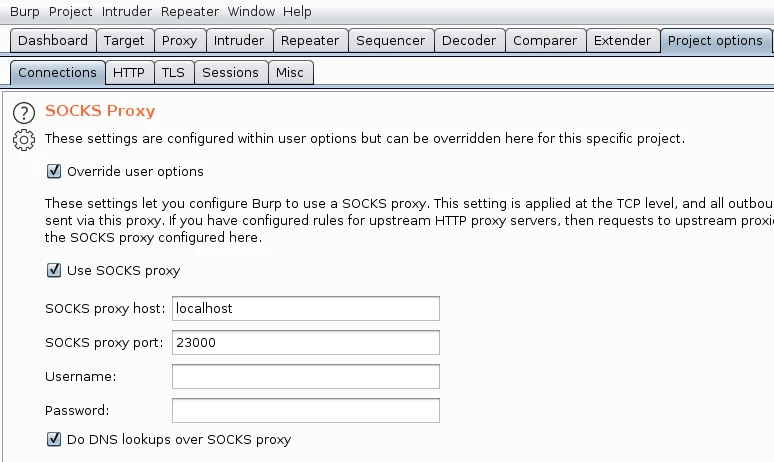Click the 'Username:' label
774x462 pixels.
(x=80, y=377)
